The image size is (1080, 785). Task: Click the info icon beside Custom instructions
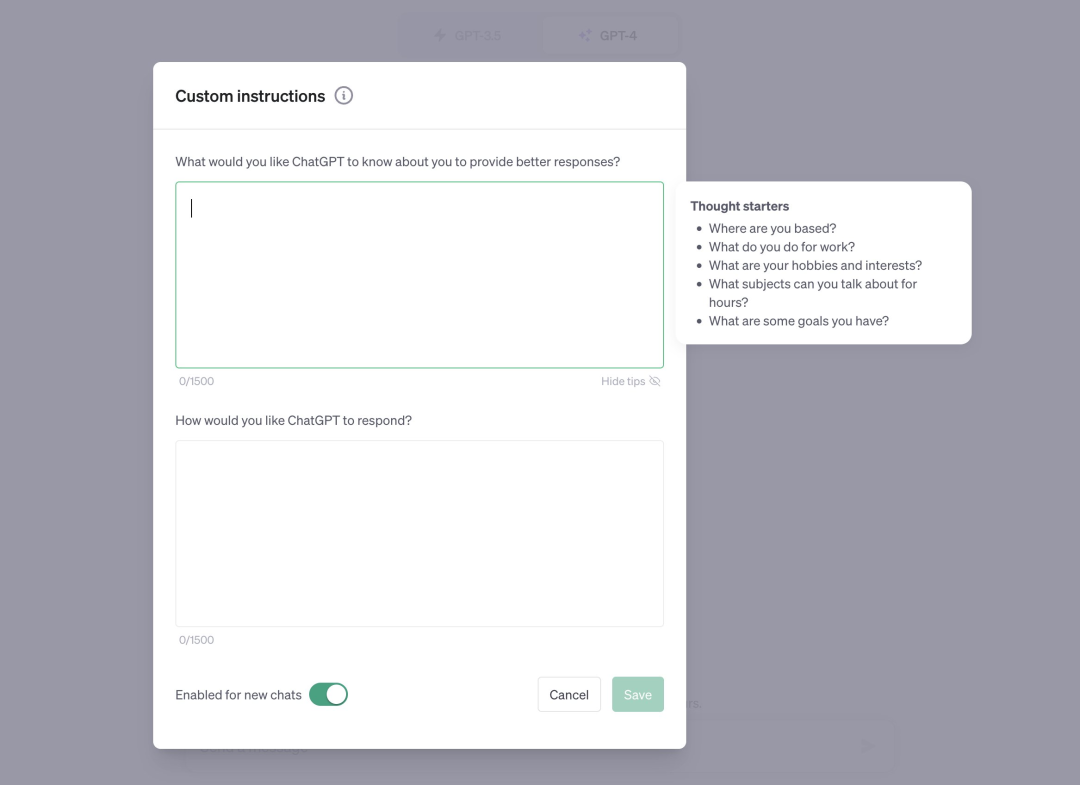pyautogui.click(x=344, y=96)
